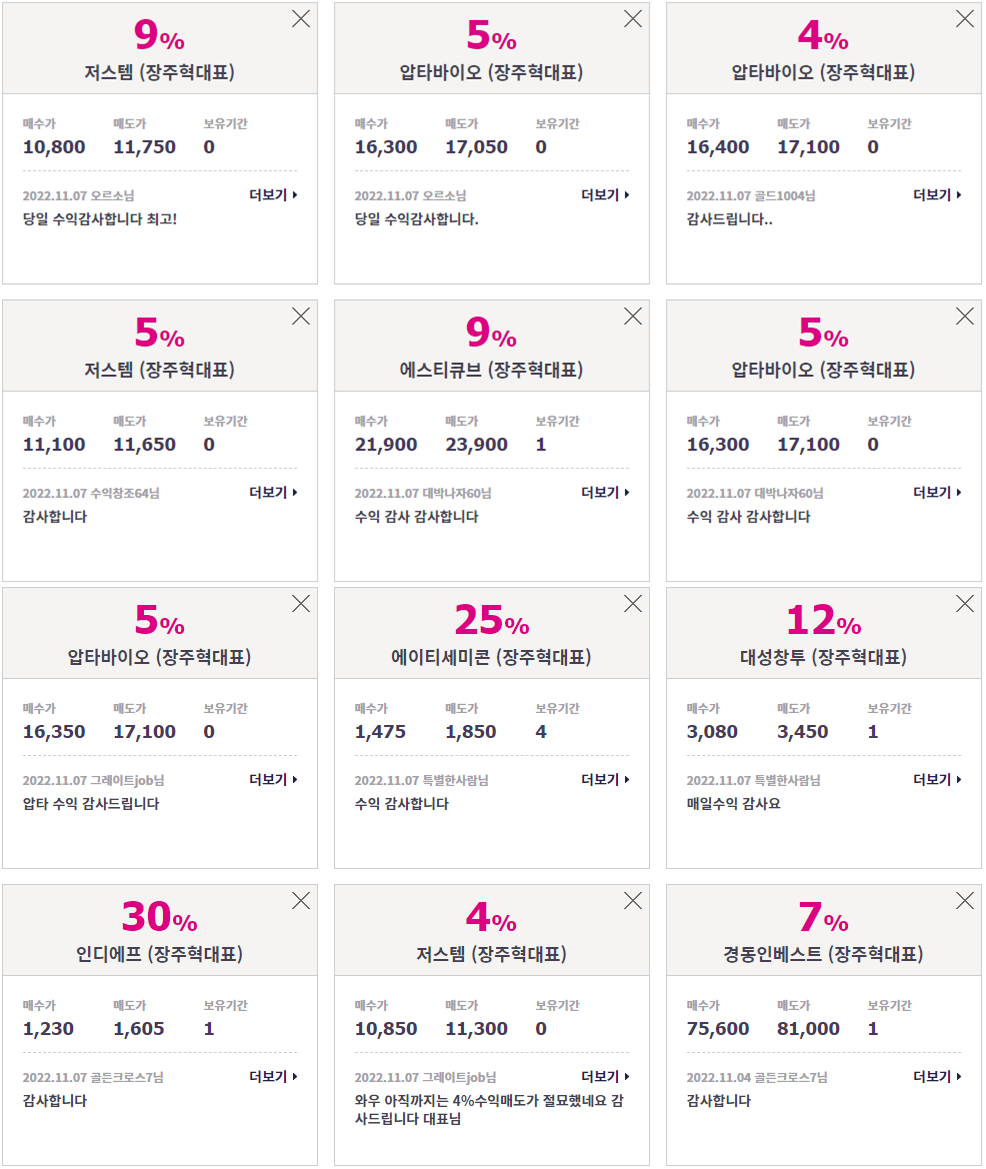Open 더보기 for 압타 수익 감사드립니다

(274, 779)
